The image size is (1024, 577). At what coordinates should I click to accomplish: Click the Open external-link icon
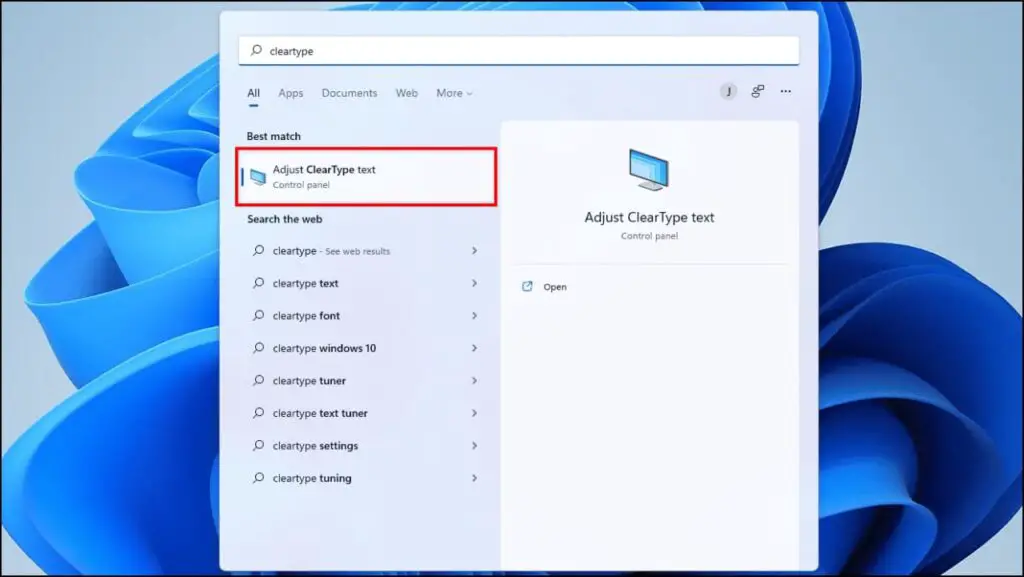pos(527,287)
